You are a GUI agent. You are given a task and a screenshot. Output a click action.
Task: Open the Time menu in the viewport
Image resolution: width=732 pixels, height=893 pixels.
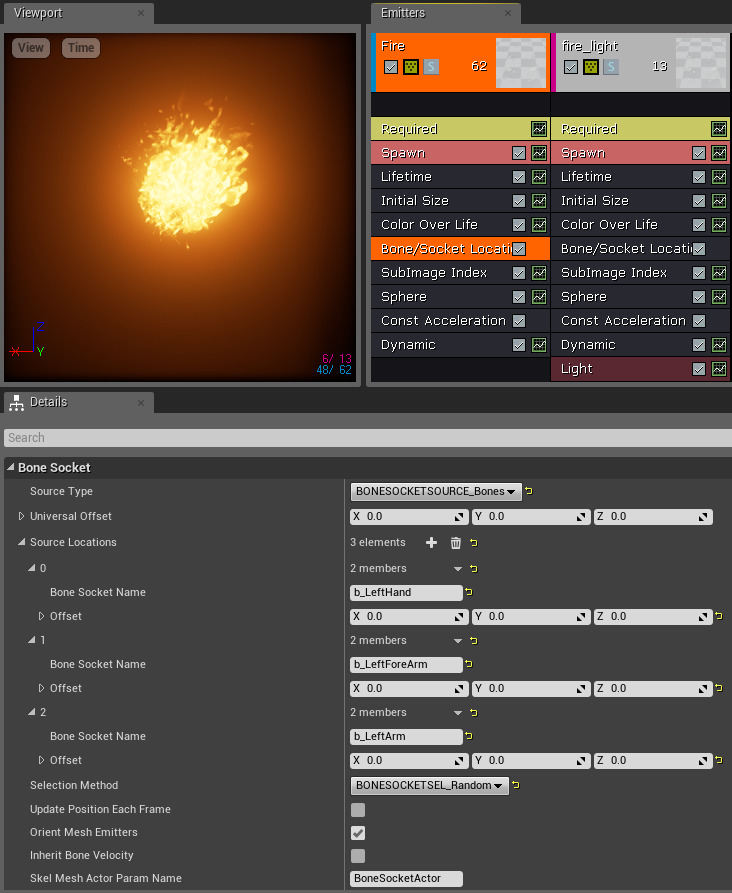pyautogui.click(x=81, y=47)
